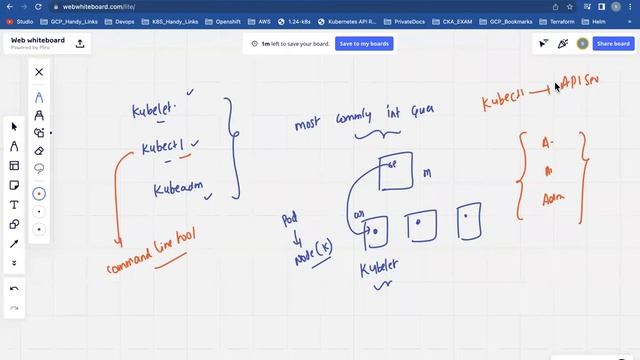Click the browser share page icon
This screenshot has height=360, width=640.
tap(556, 7)
